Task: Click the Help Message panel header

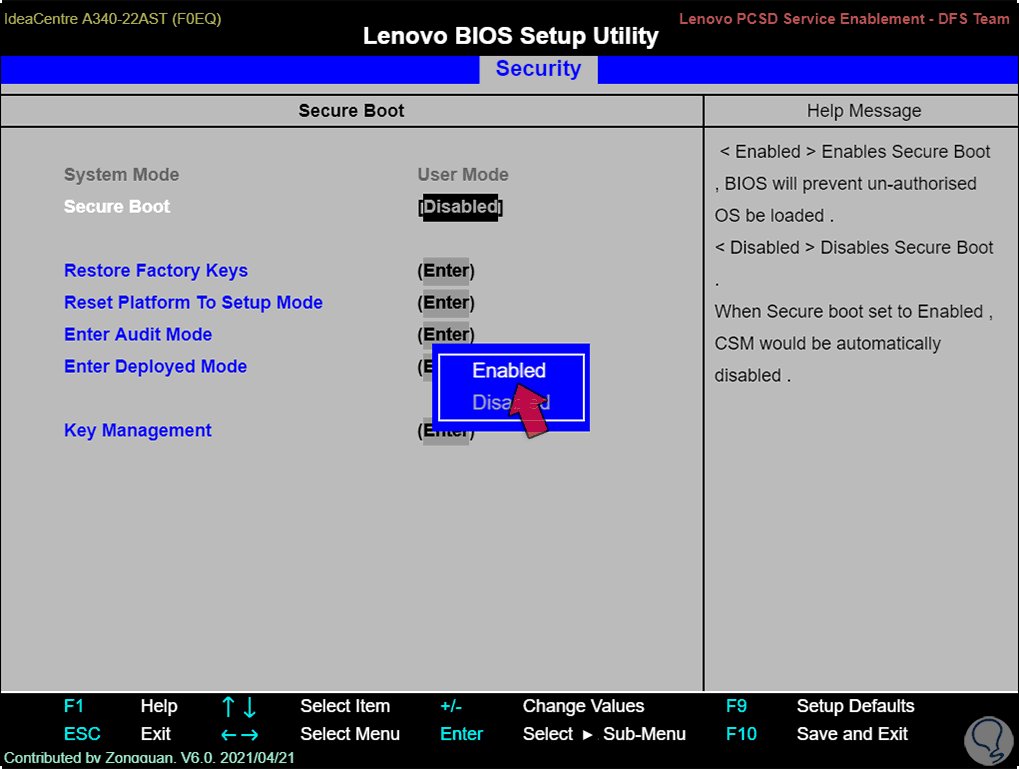Action: click(864, 111)
